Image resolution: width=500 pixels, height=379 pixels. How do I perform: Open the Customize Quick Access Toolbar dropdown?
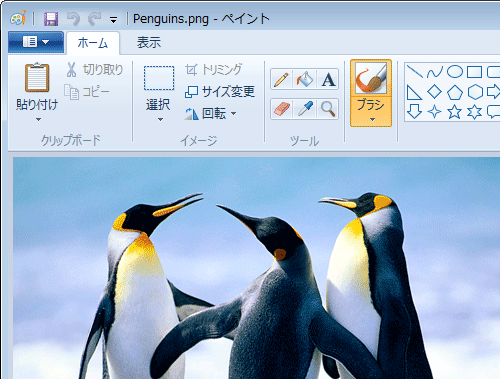[113, 20]
